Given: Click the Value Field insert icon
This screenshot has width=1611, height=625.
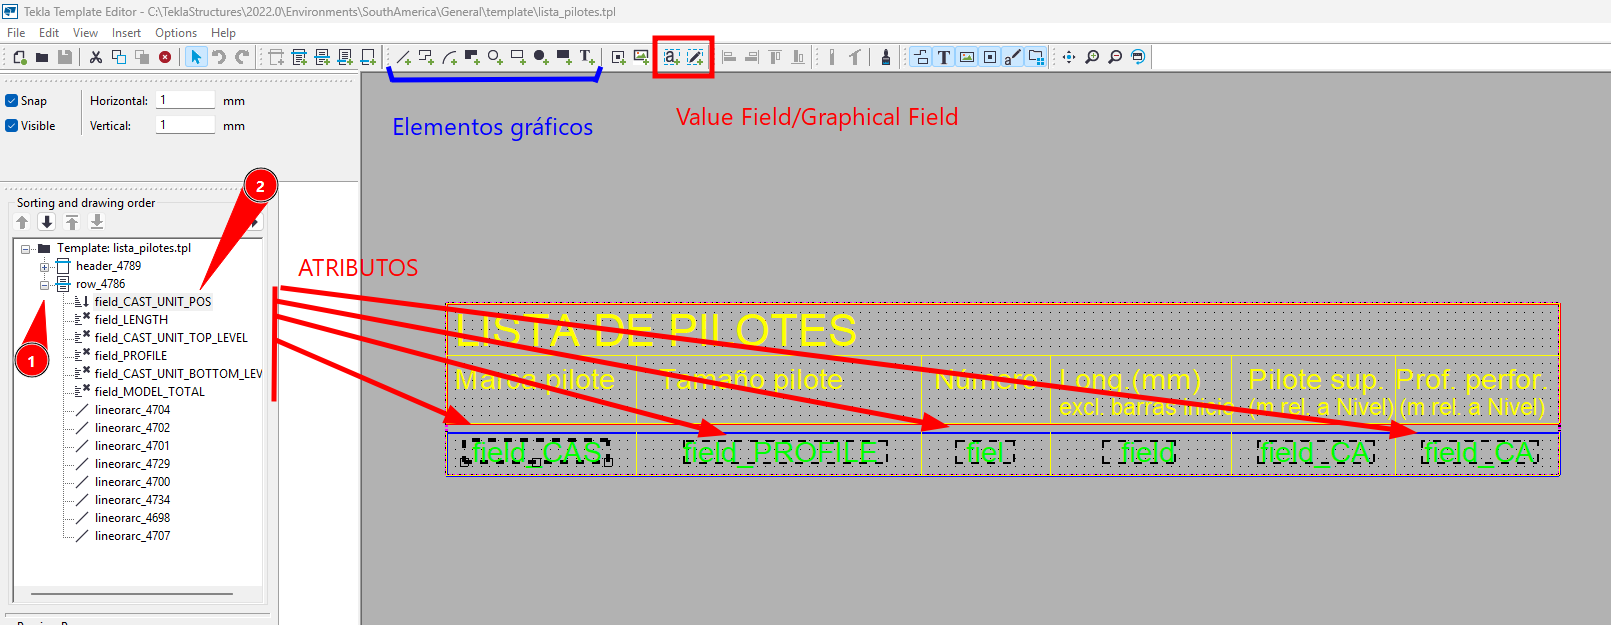Looking at the screenshot, I should pyautogui.click(x=671, y=57).
